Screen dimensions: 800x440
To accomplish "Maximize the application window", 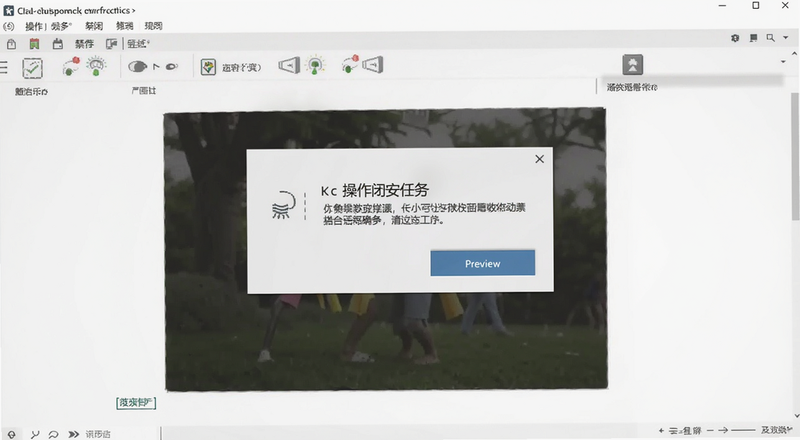I will (x=756, y=6).
